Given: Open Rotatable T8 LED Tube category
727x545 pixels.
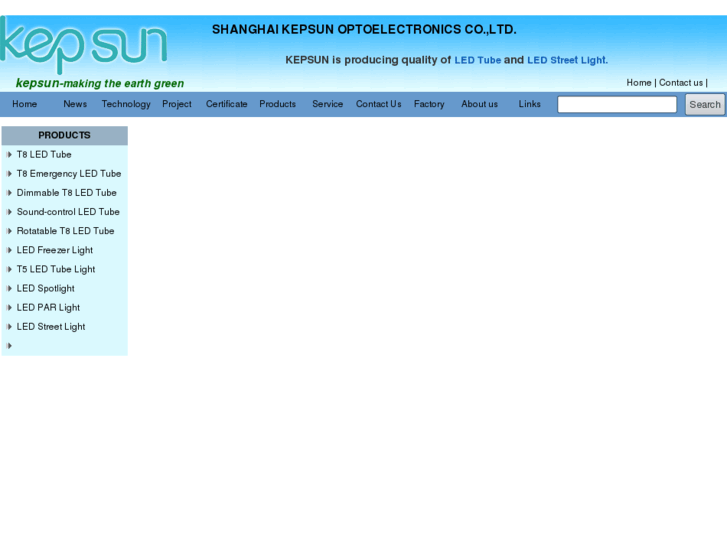Looking at the screenshot, I should [x=65, y=231].
